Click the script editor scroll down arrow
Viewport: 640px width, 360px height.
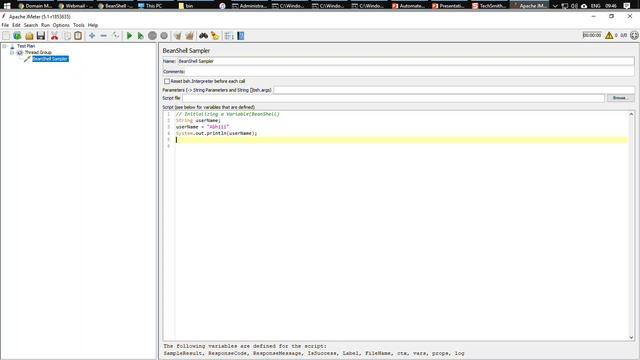tap(631, 337)
